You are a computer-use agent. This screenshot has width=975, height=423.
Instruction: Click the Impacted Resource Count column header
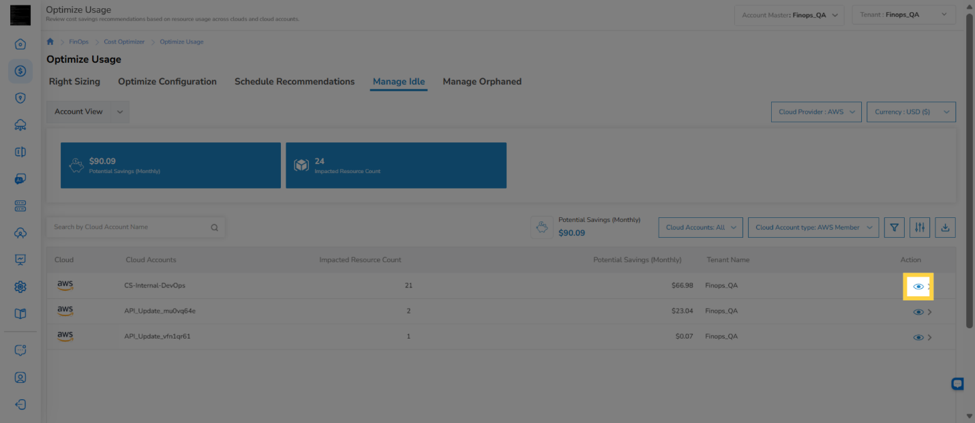click(x=360, y=259)
